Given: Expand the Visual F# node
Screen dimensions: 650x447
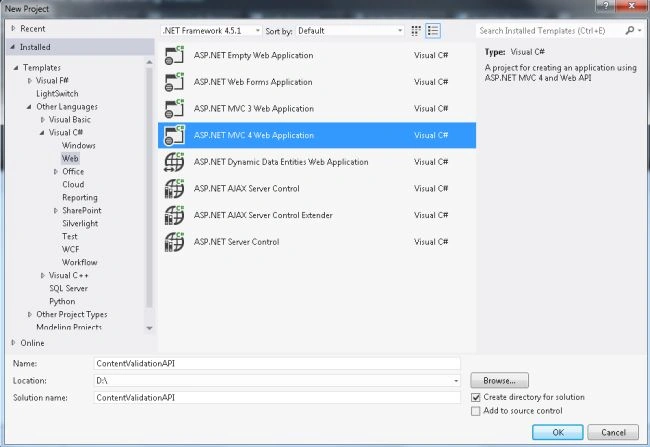Looking at the screenshot, I should click(x=29, y=80).
